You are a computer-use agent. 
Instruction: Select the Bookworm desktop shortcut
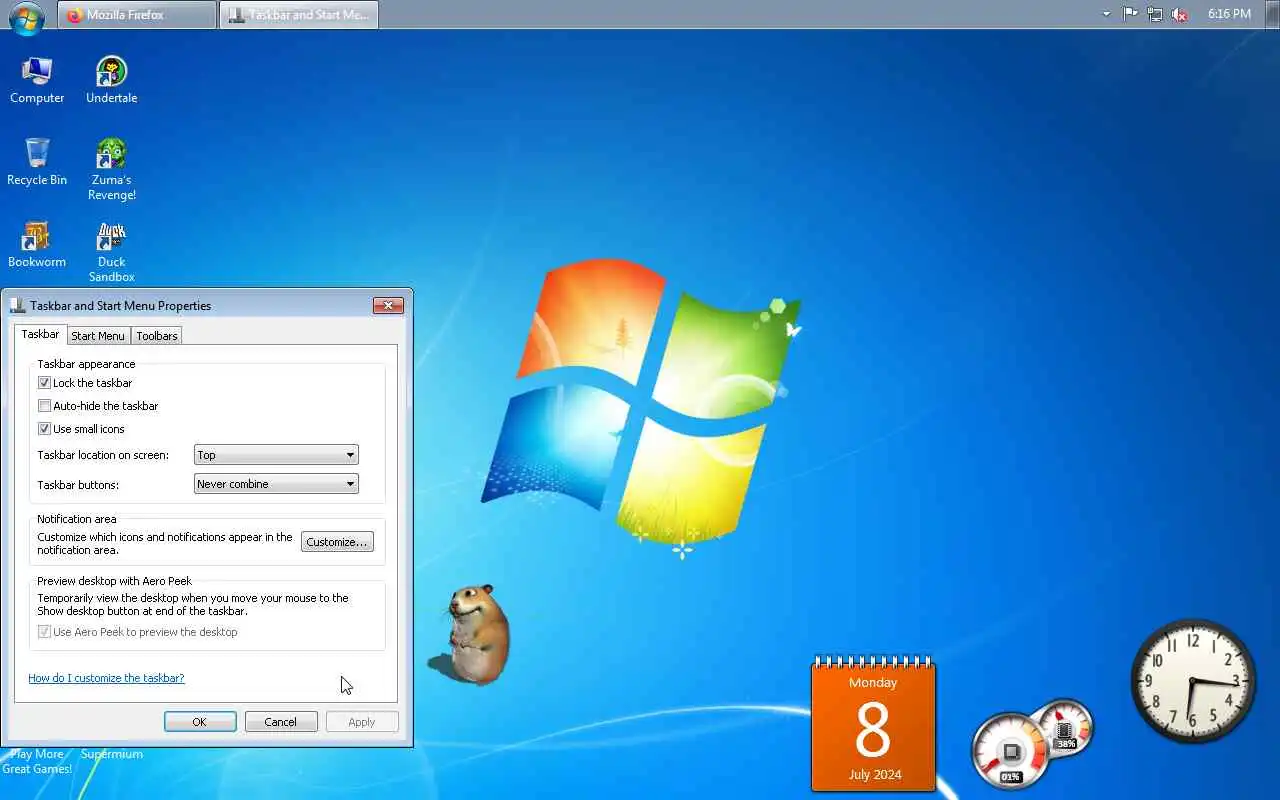pyautogui.click(x=37, y=244)
